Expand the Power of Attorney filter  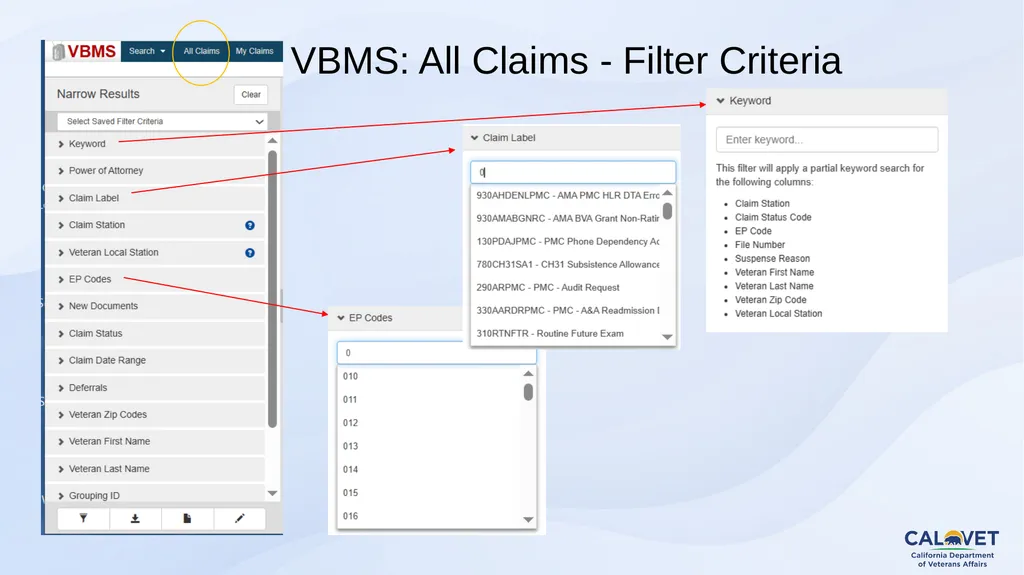[155, 171]
